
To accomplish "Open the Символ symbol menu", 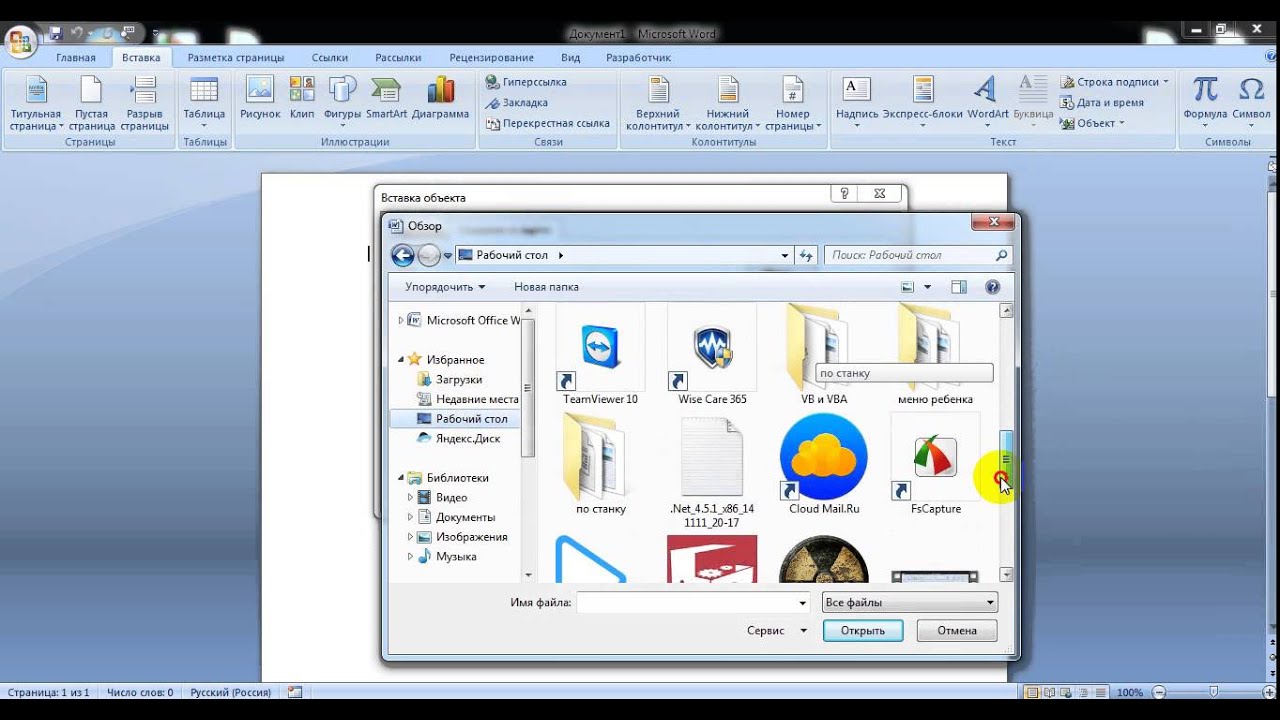I will click(1251, 104).
